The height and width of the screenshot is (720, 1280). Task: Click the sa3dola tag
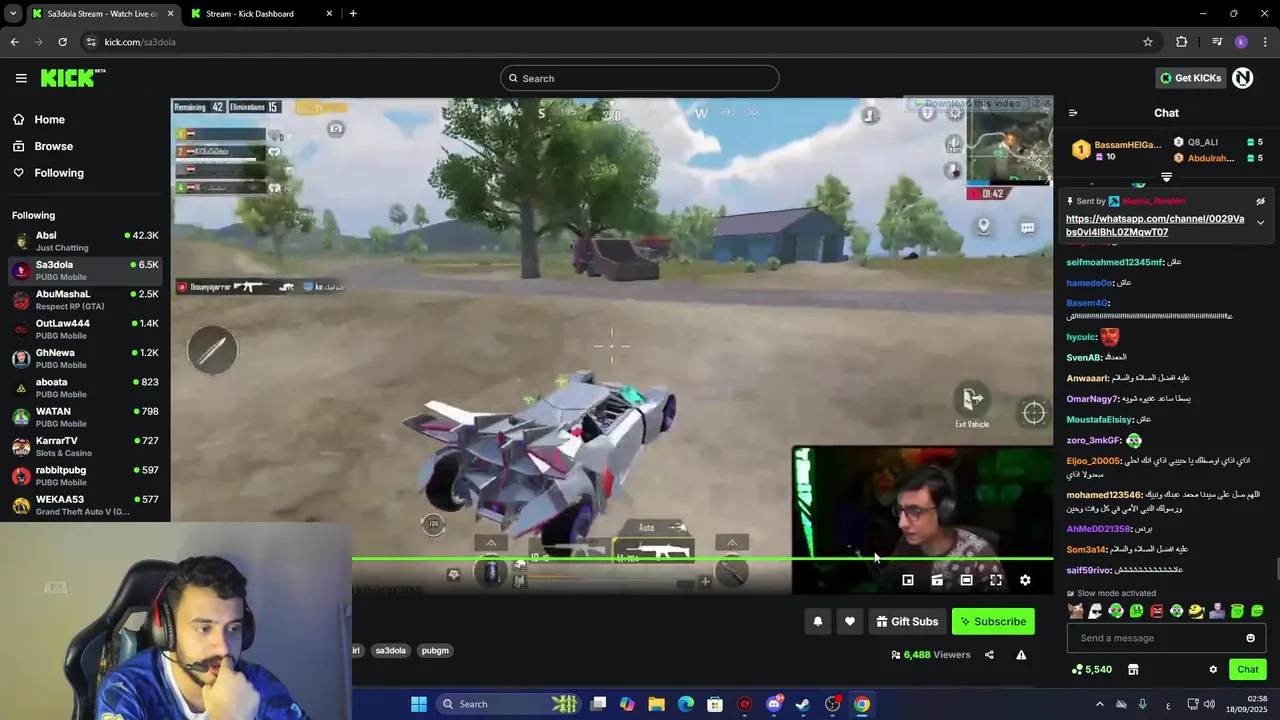point(390,650)
